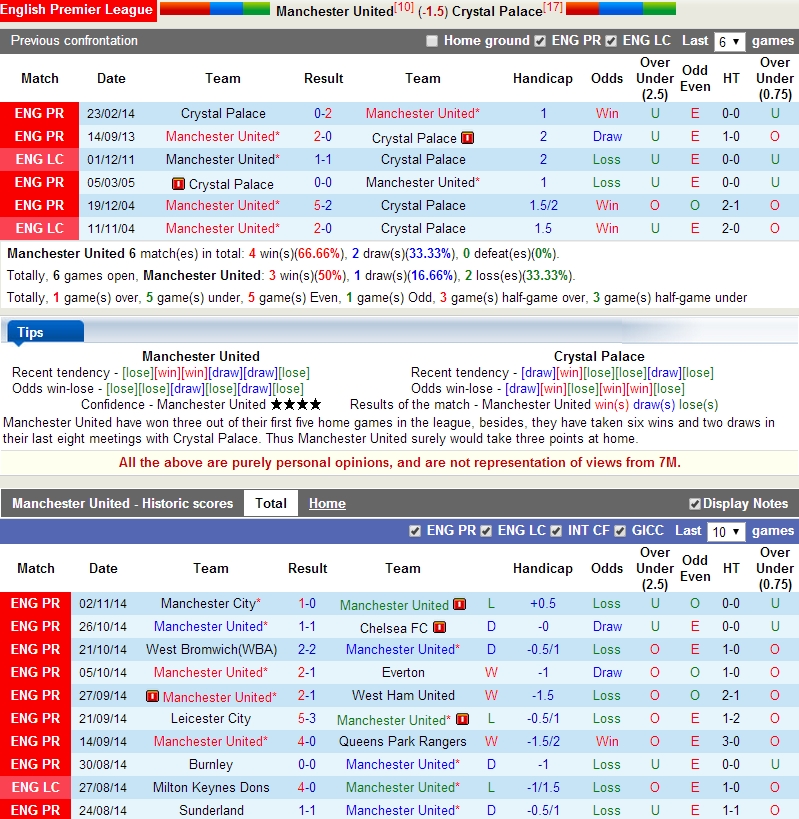The image size is (799, 819).
Task: Open Milton Keynes Dons team link
Action: click(x=210, y=787)
